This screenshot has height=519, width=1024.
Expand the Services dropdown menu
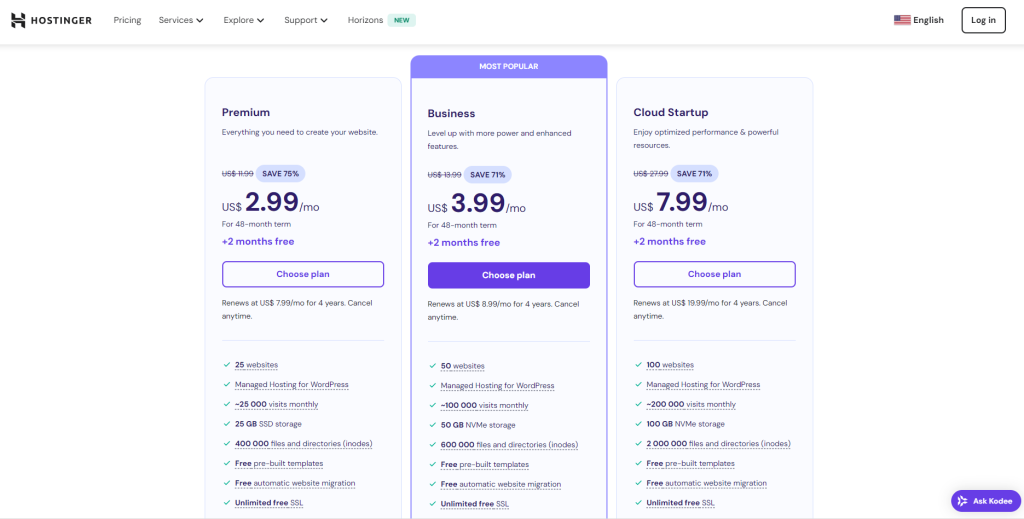[181, 20]
